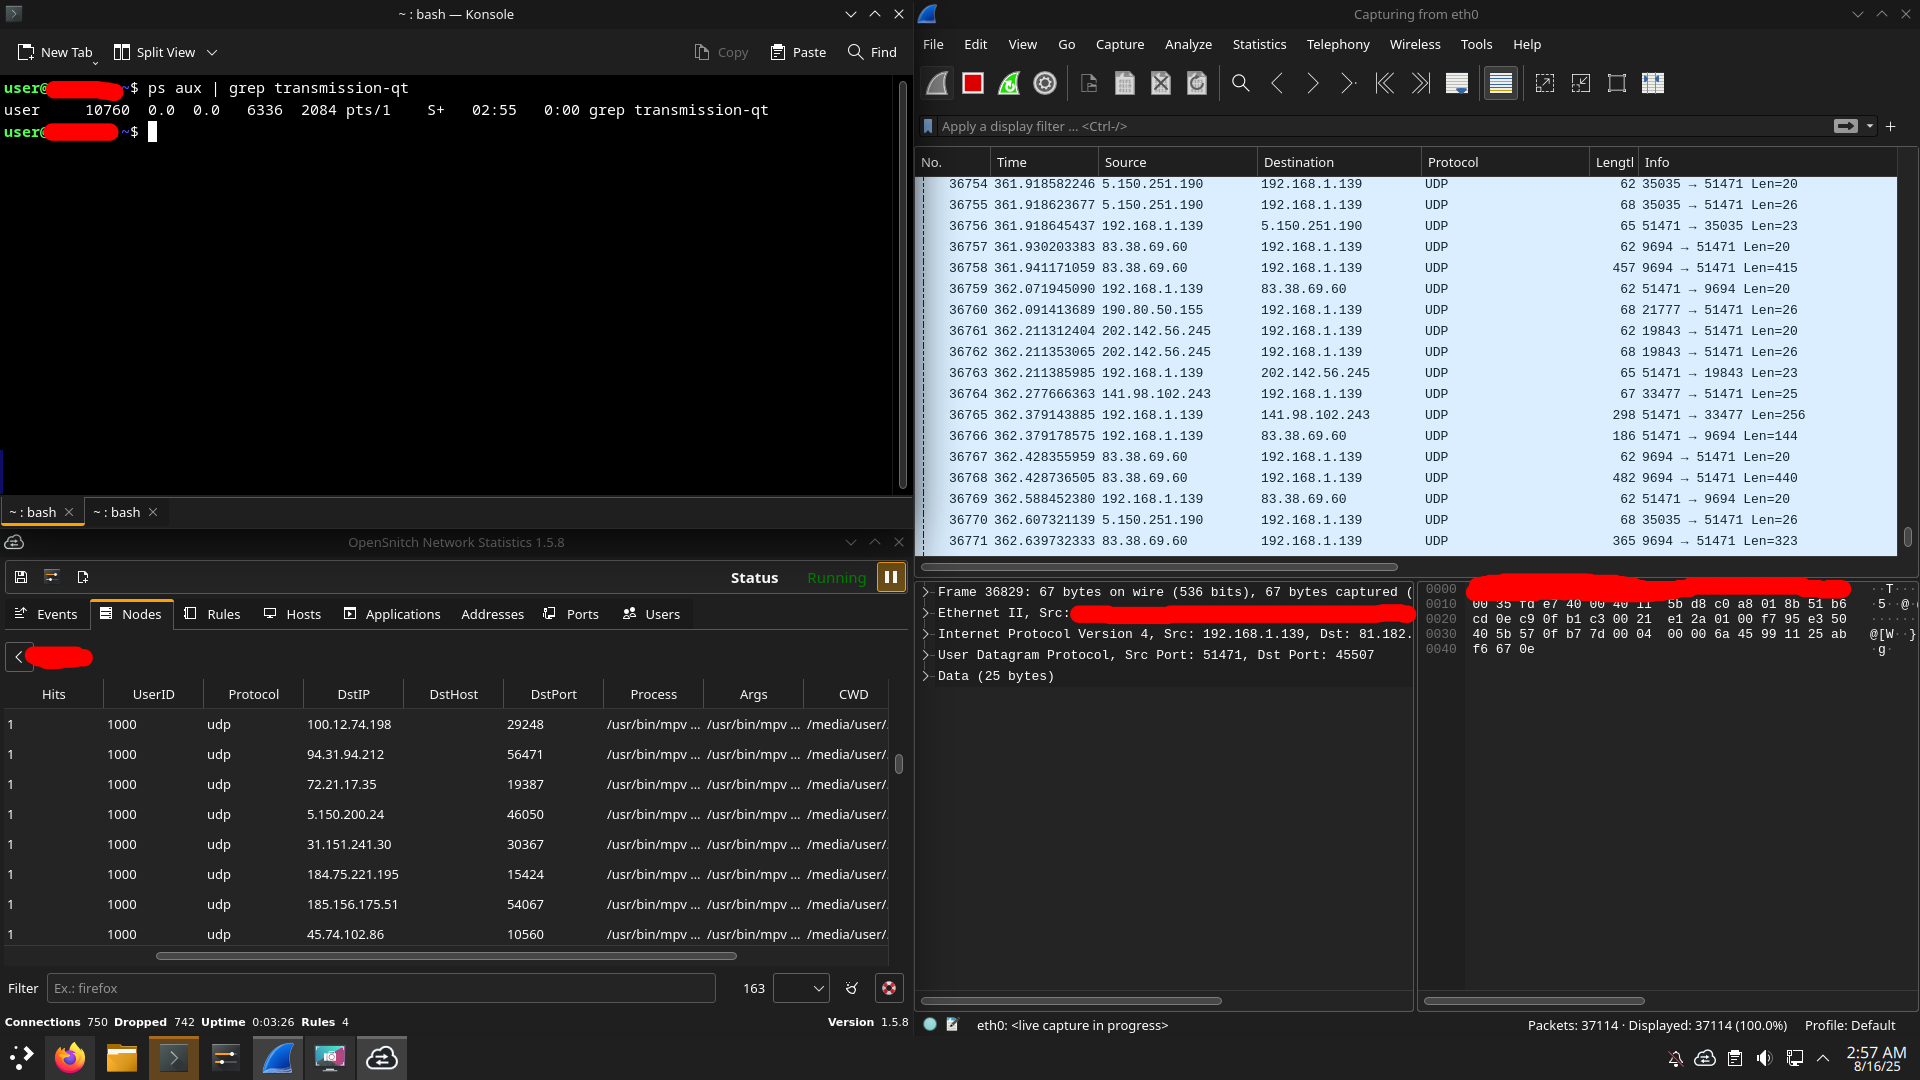Screen dimensions: 1920x1080
Task: Click the find packet magnifier icon
Action: tap(1241, 84)
